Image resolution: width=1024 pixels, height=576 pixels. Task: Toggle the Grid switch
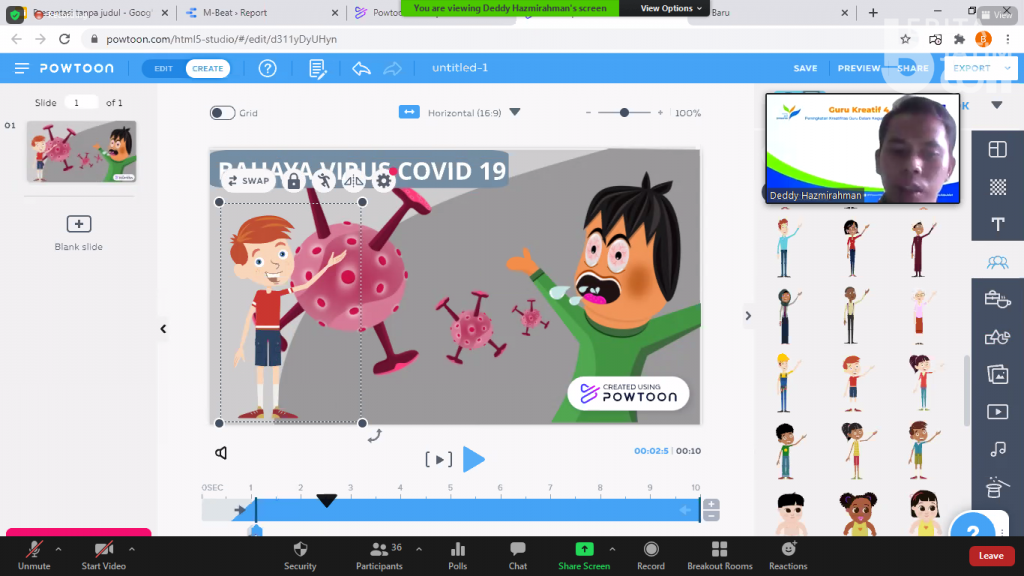pyautogui.click(x=222, y=113)
